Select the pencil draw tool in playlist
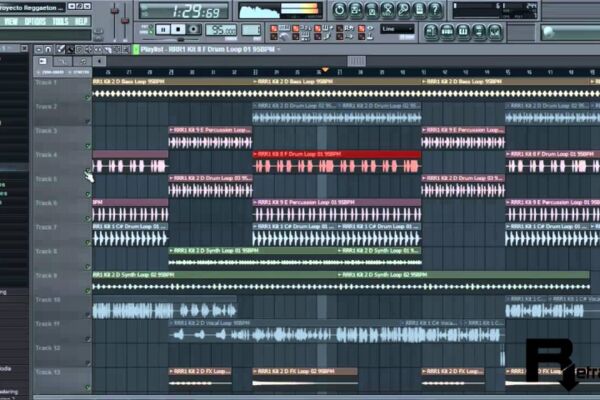Viewport: 600px width, 400px height. [60, 49]
